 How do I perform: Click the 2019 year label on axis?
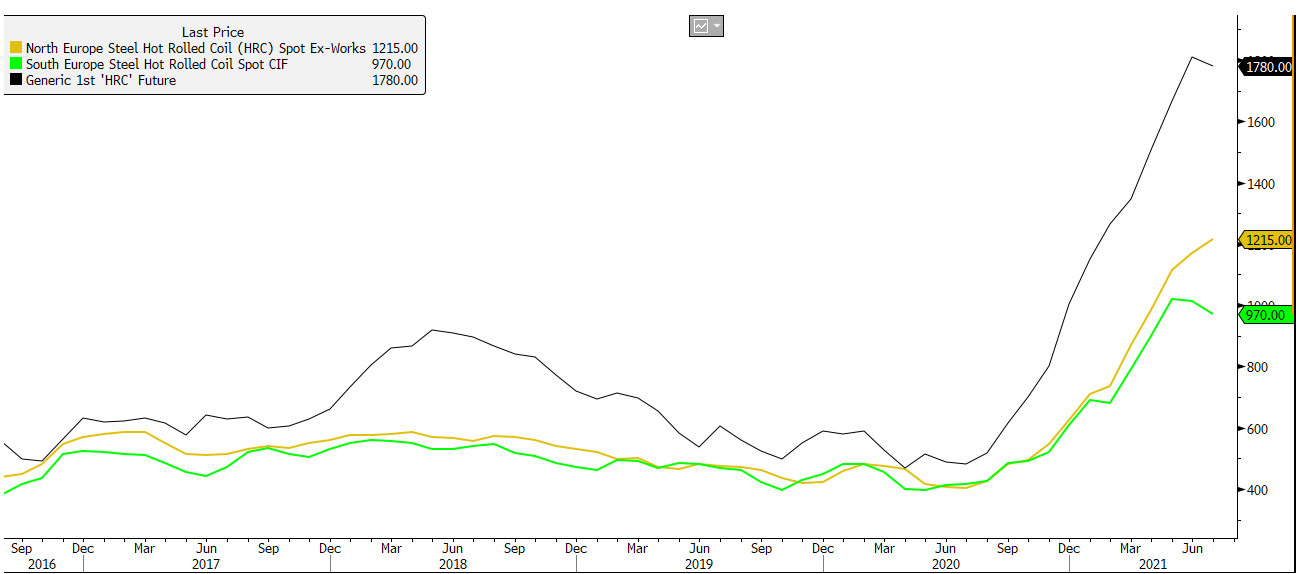coord(699,565)
